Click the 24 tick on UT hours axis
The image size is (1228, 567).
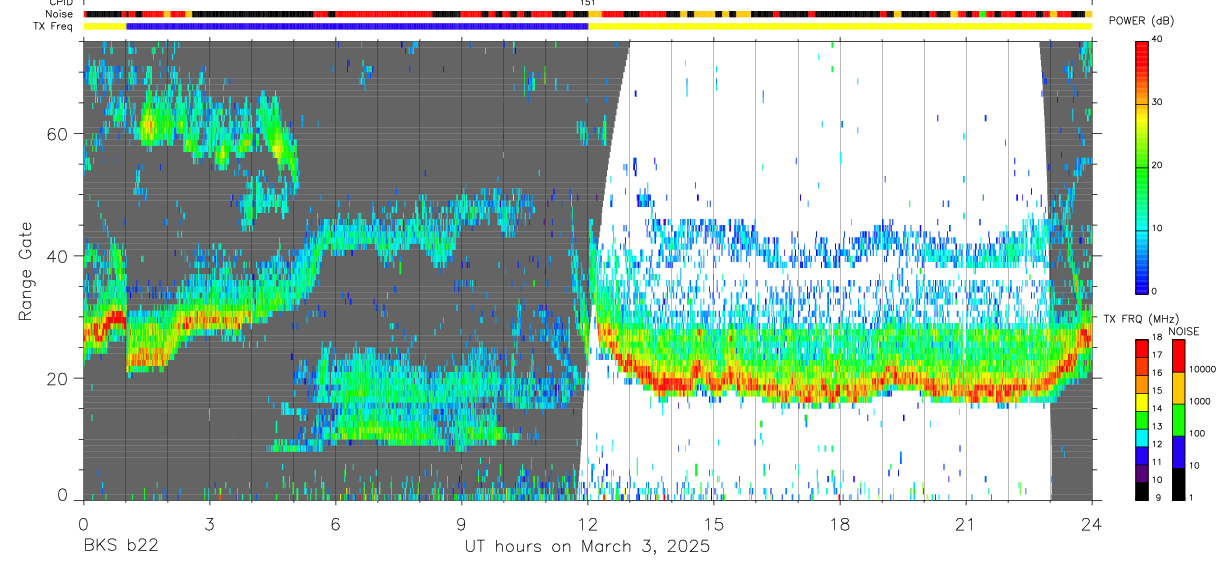[x=1092, y=524]
